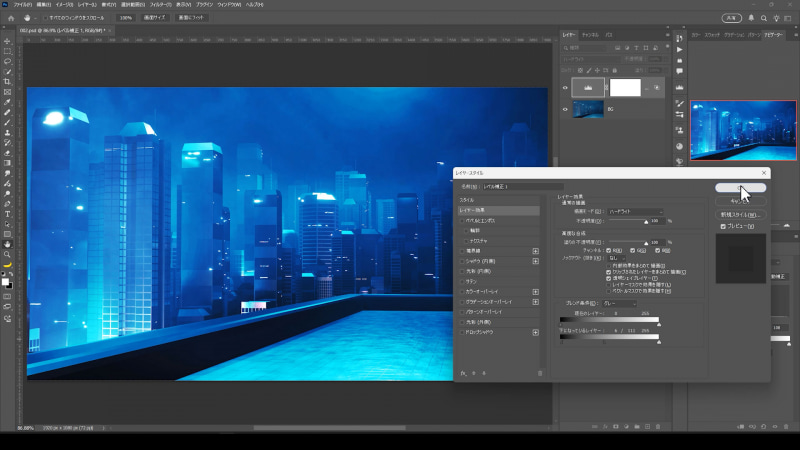Screen dimensions: 800x450
Task: Open the 描画モード dropdown showing ハードライト
Action: tap(634, 211)
